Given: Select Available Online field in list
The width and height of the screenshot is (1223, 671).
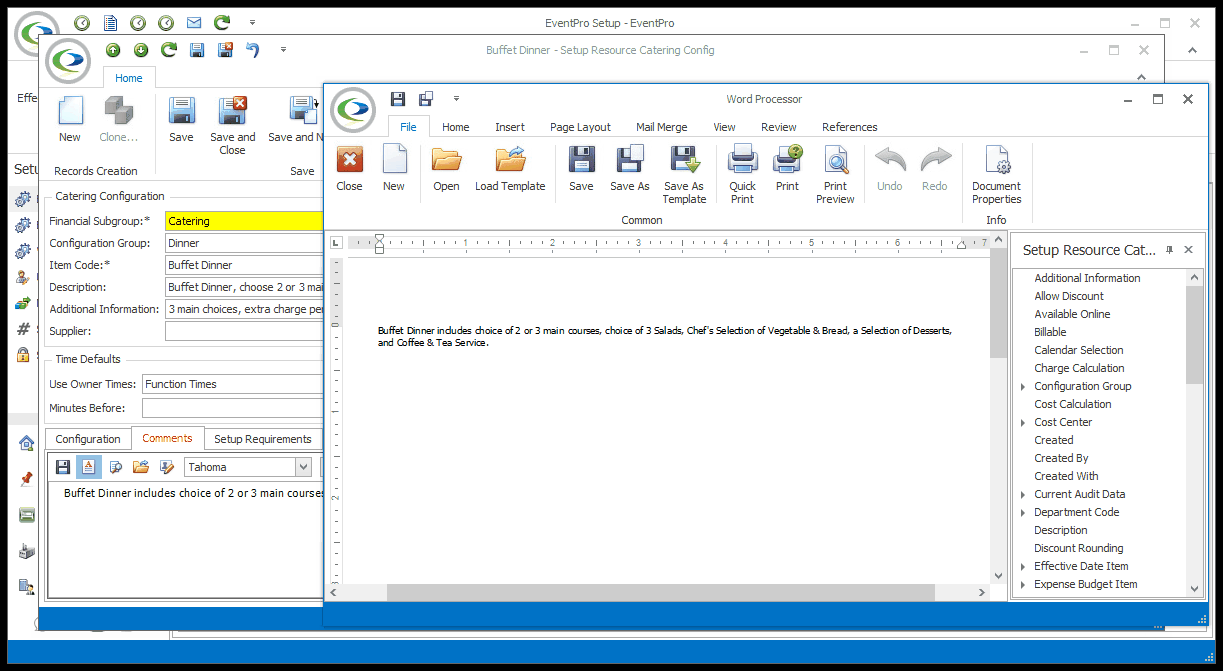Looking at the screenshot, I should [1072, 314].
